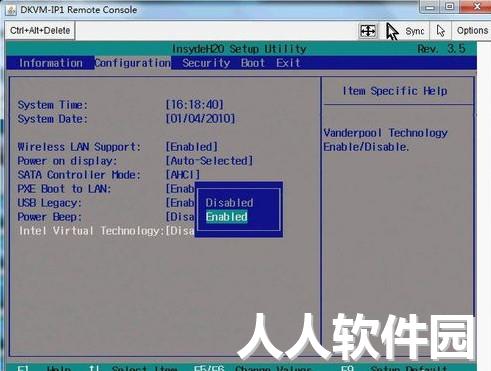Screen dimensions: 491x371
Task: Switch to the Information tab
Action: [51, 63]
